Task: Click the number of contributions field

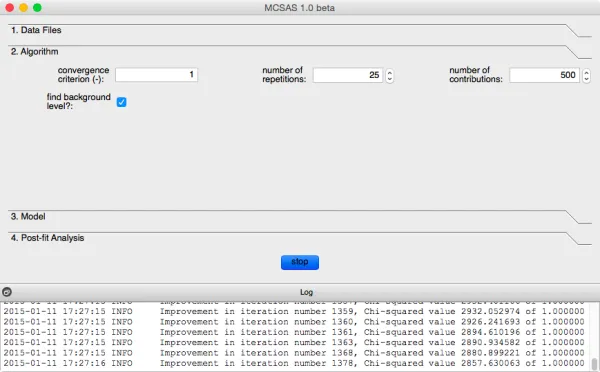Action: tap(544, 75)
